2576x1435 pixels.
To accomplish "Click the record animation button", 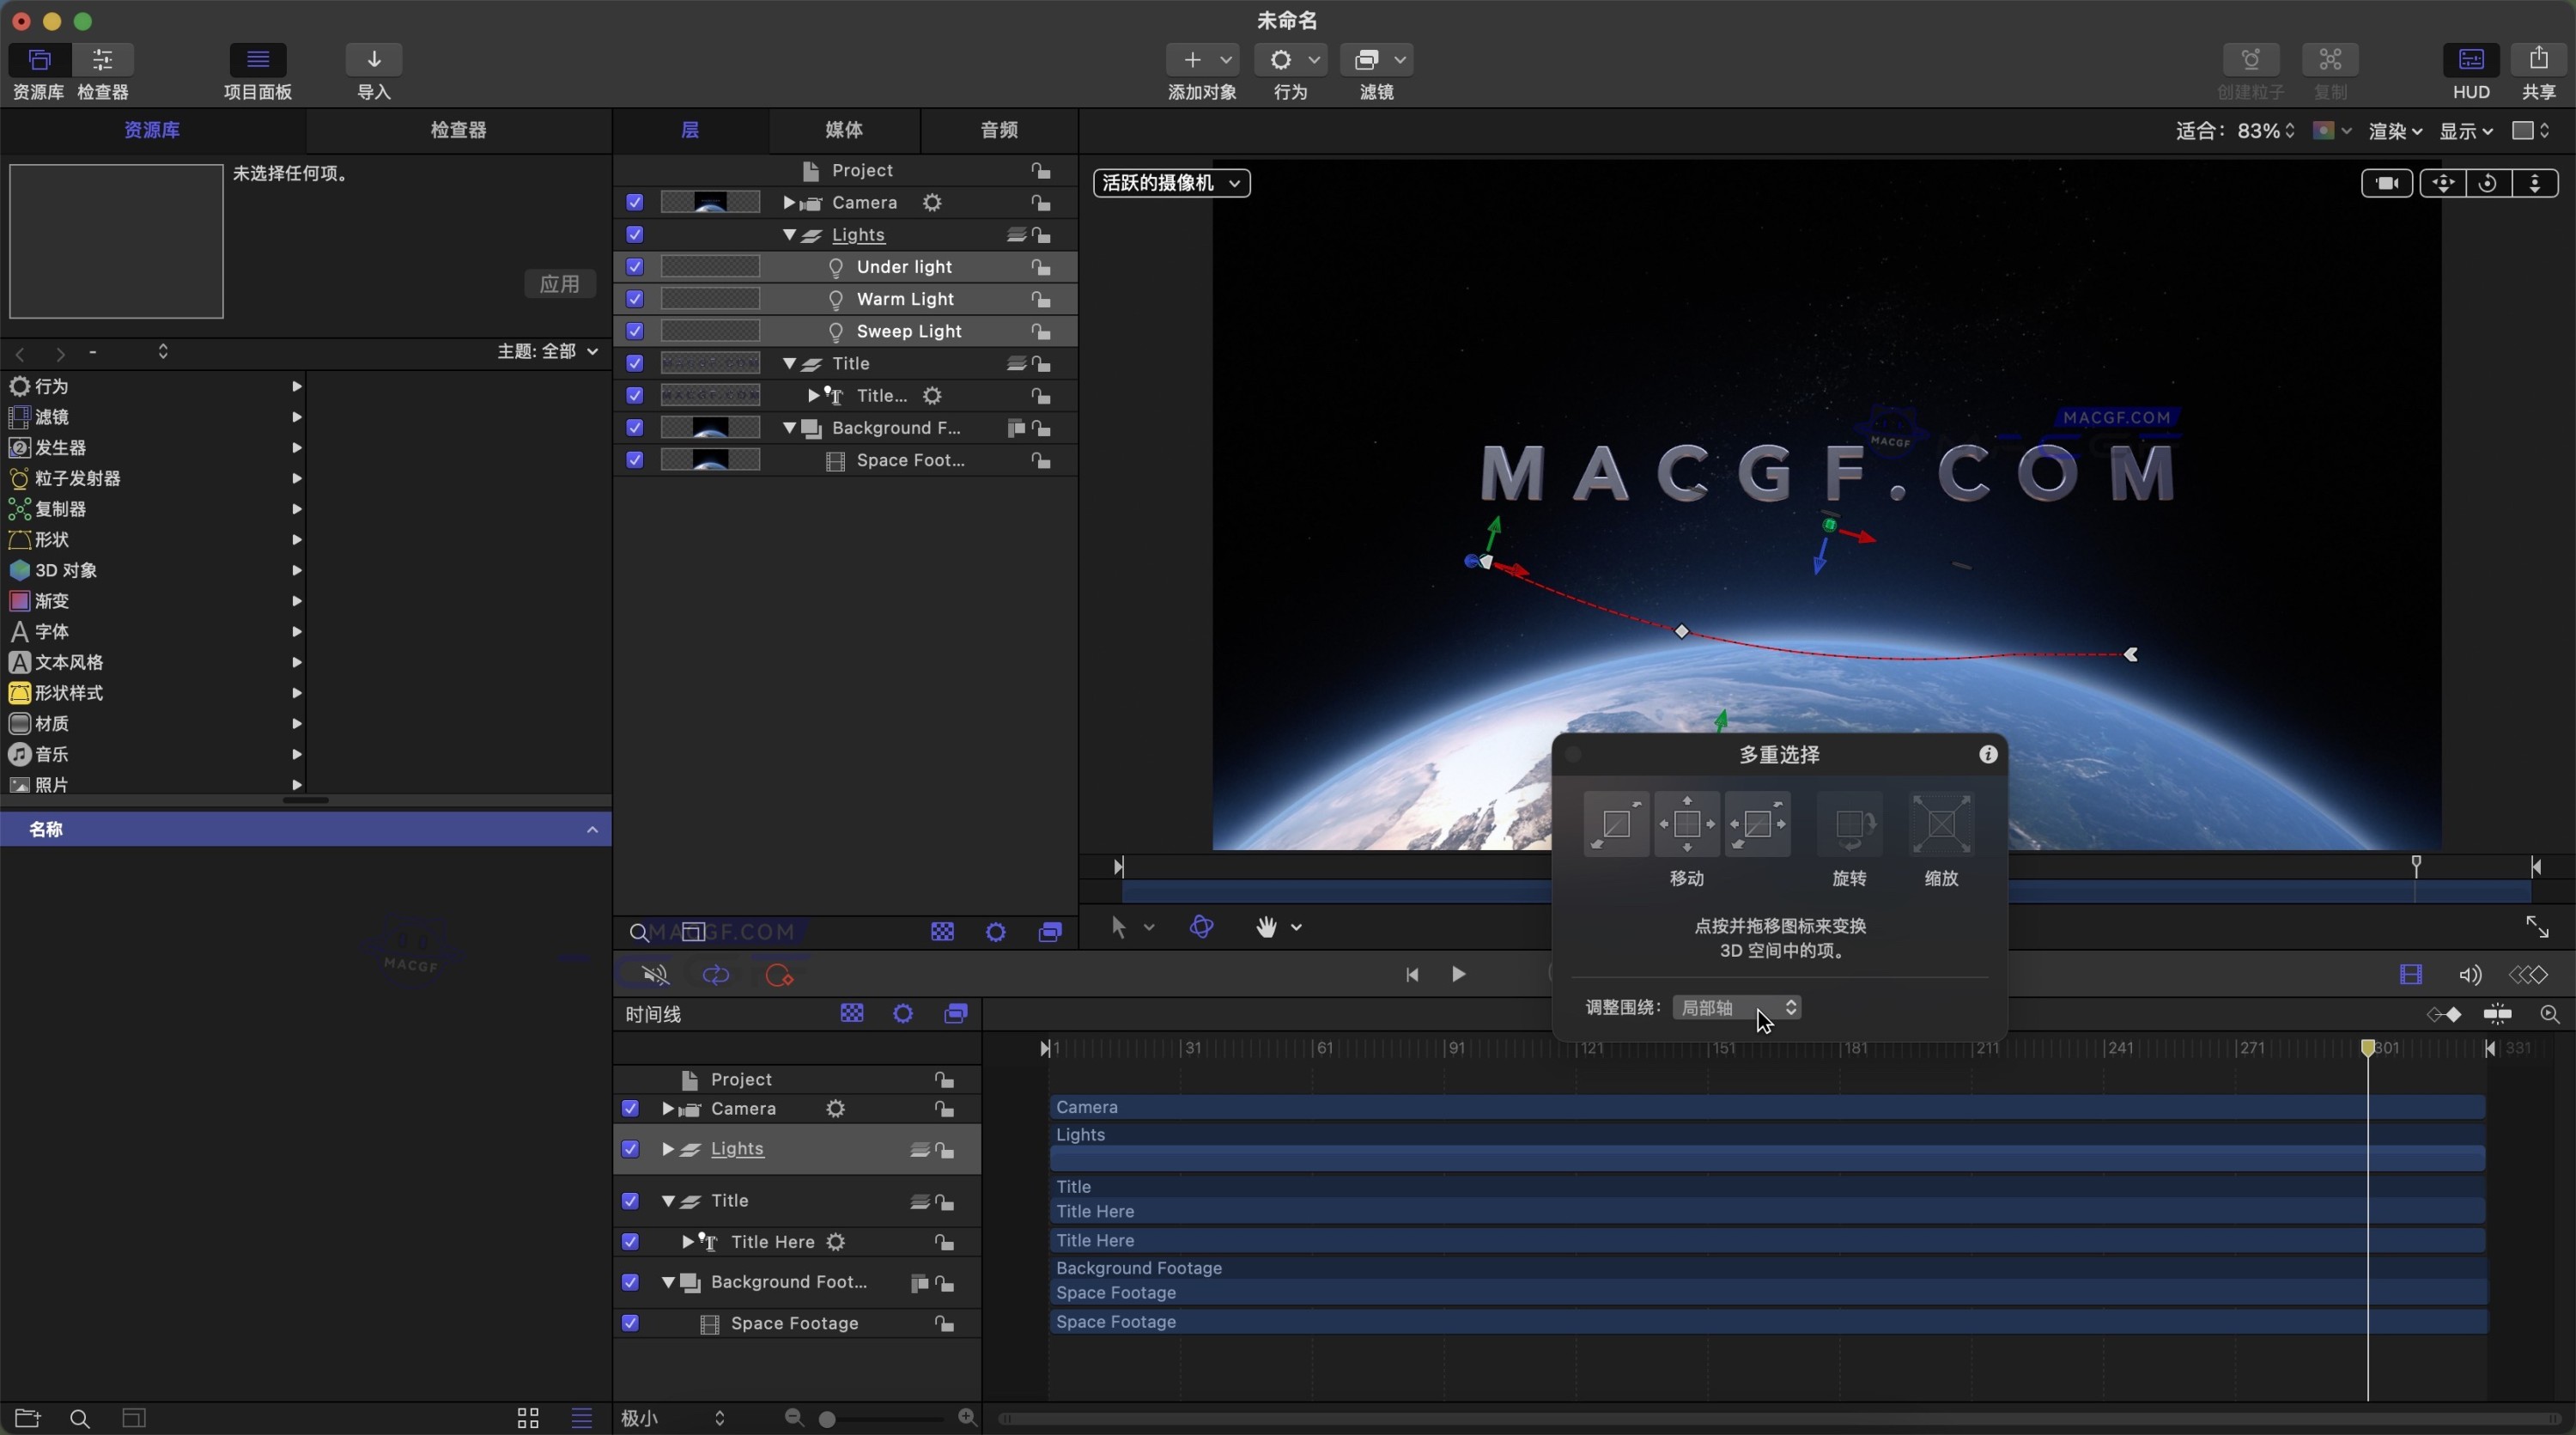I will pyautogui.click(x=778, y=975).
